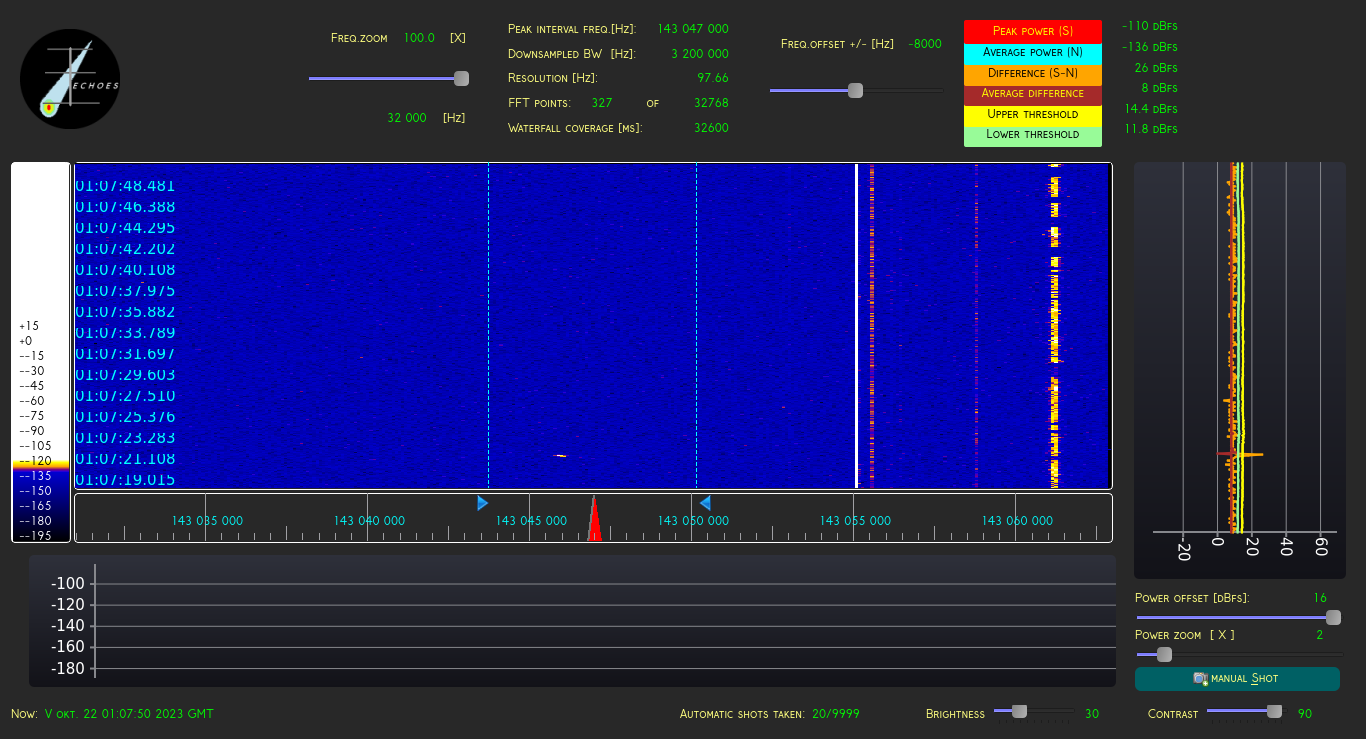
Task: Click the orange Difference (S-N) legend
Action: point(1032,73)
